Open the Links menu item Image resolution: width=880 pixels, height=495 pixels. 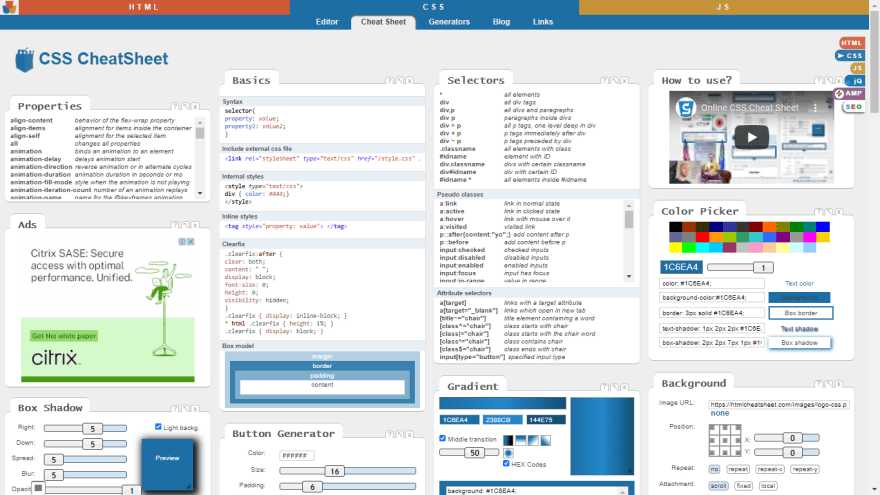pos(543,22)
